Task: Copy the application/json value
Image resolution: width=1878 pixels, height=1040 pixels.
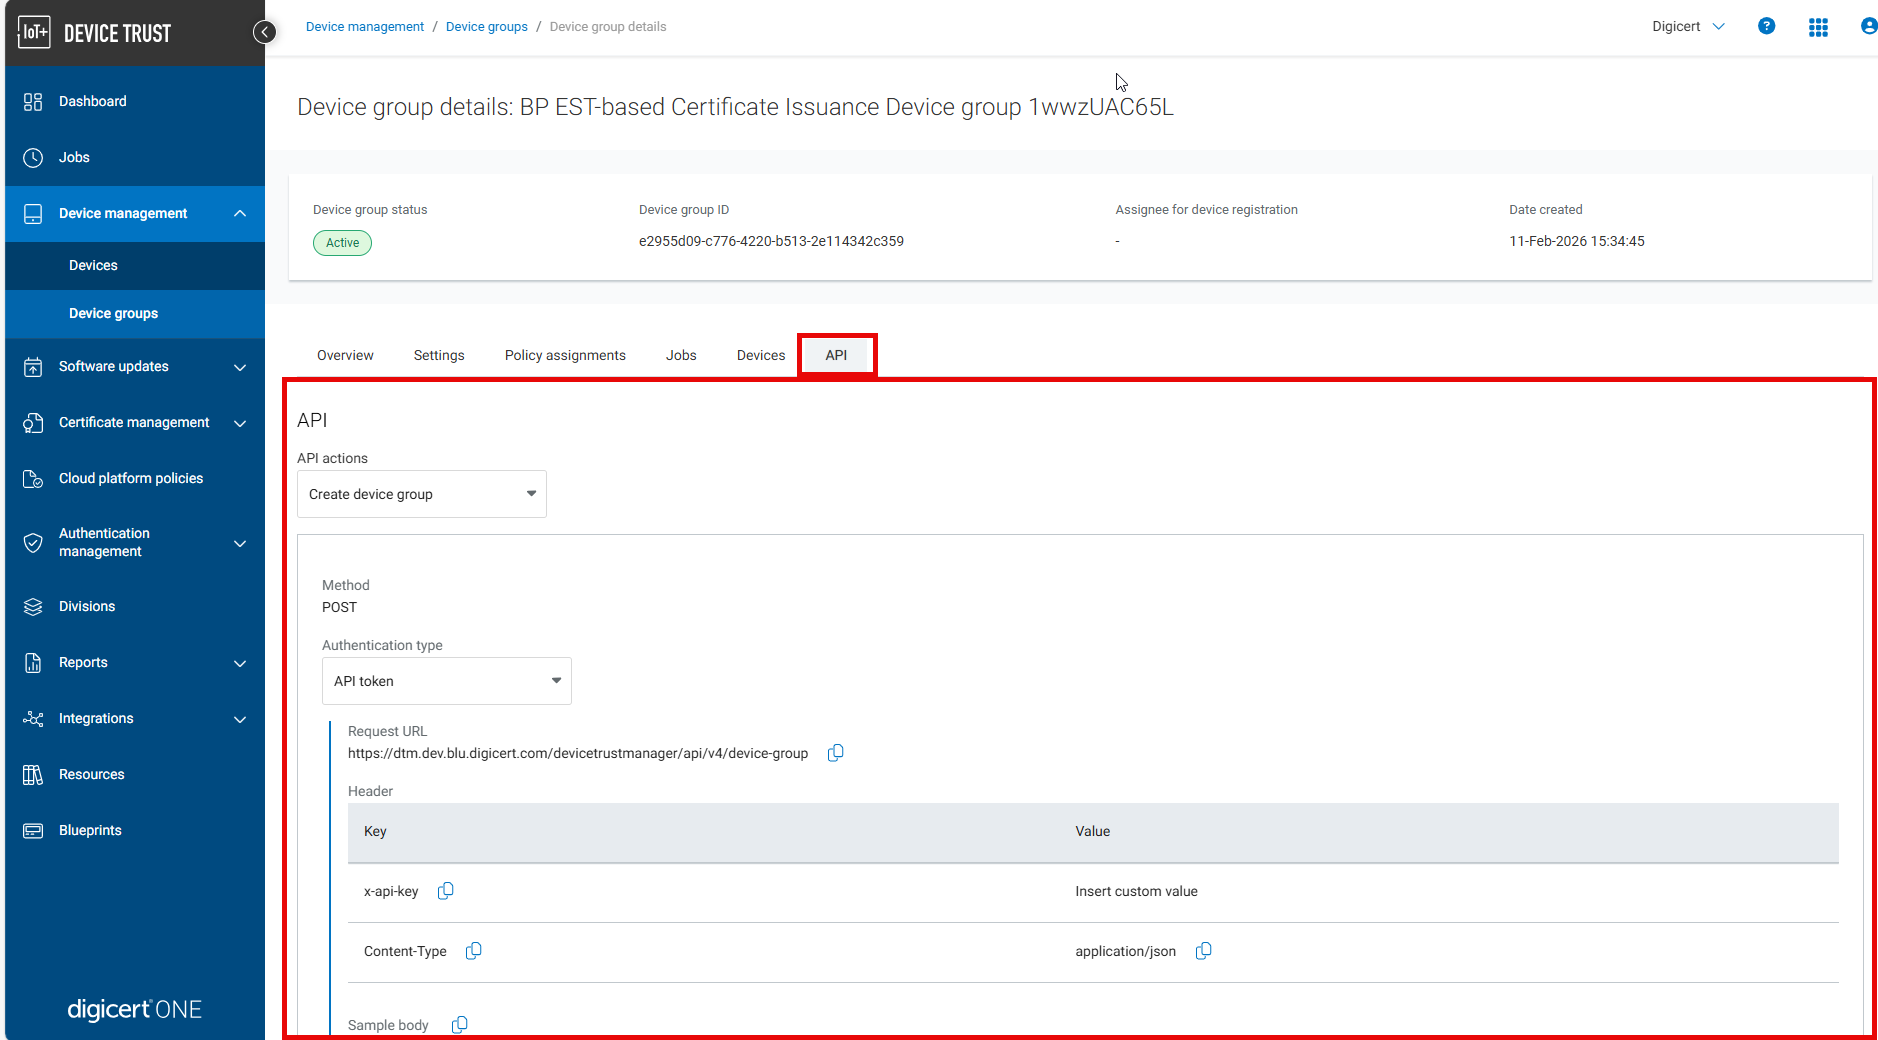Action: pos(1203,951)
